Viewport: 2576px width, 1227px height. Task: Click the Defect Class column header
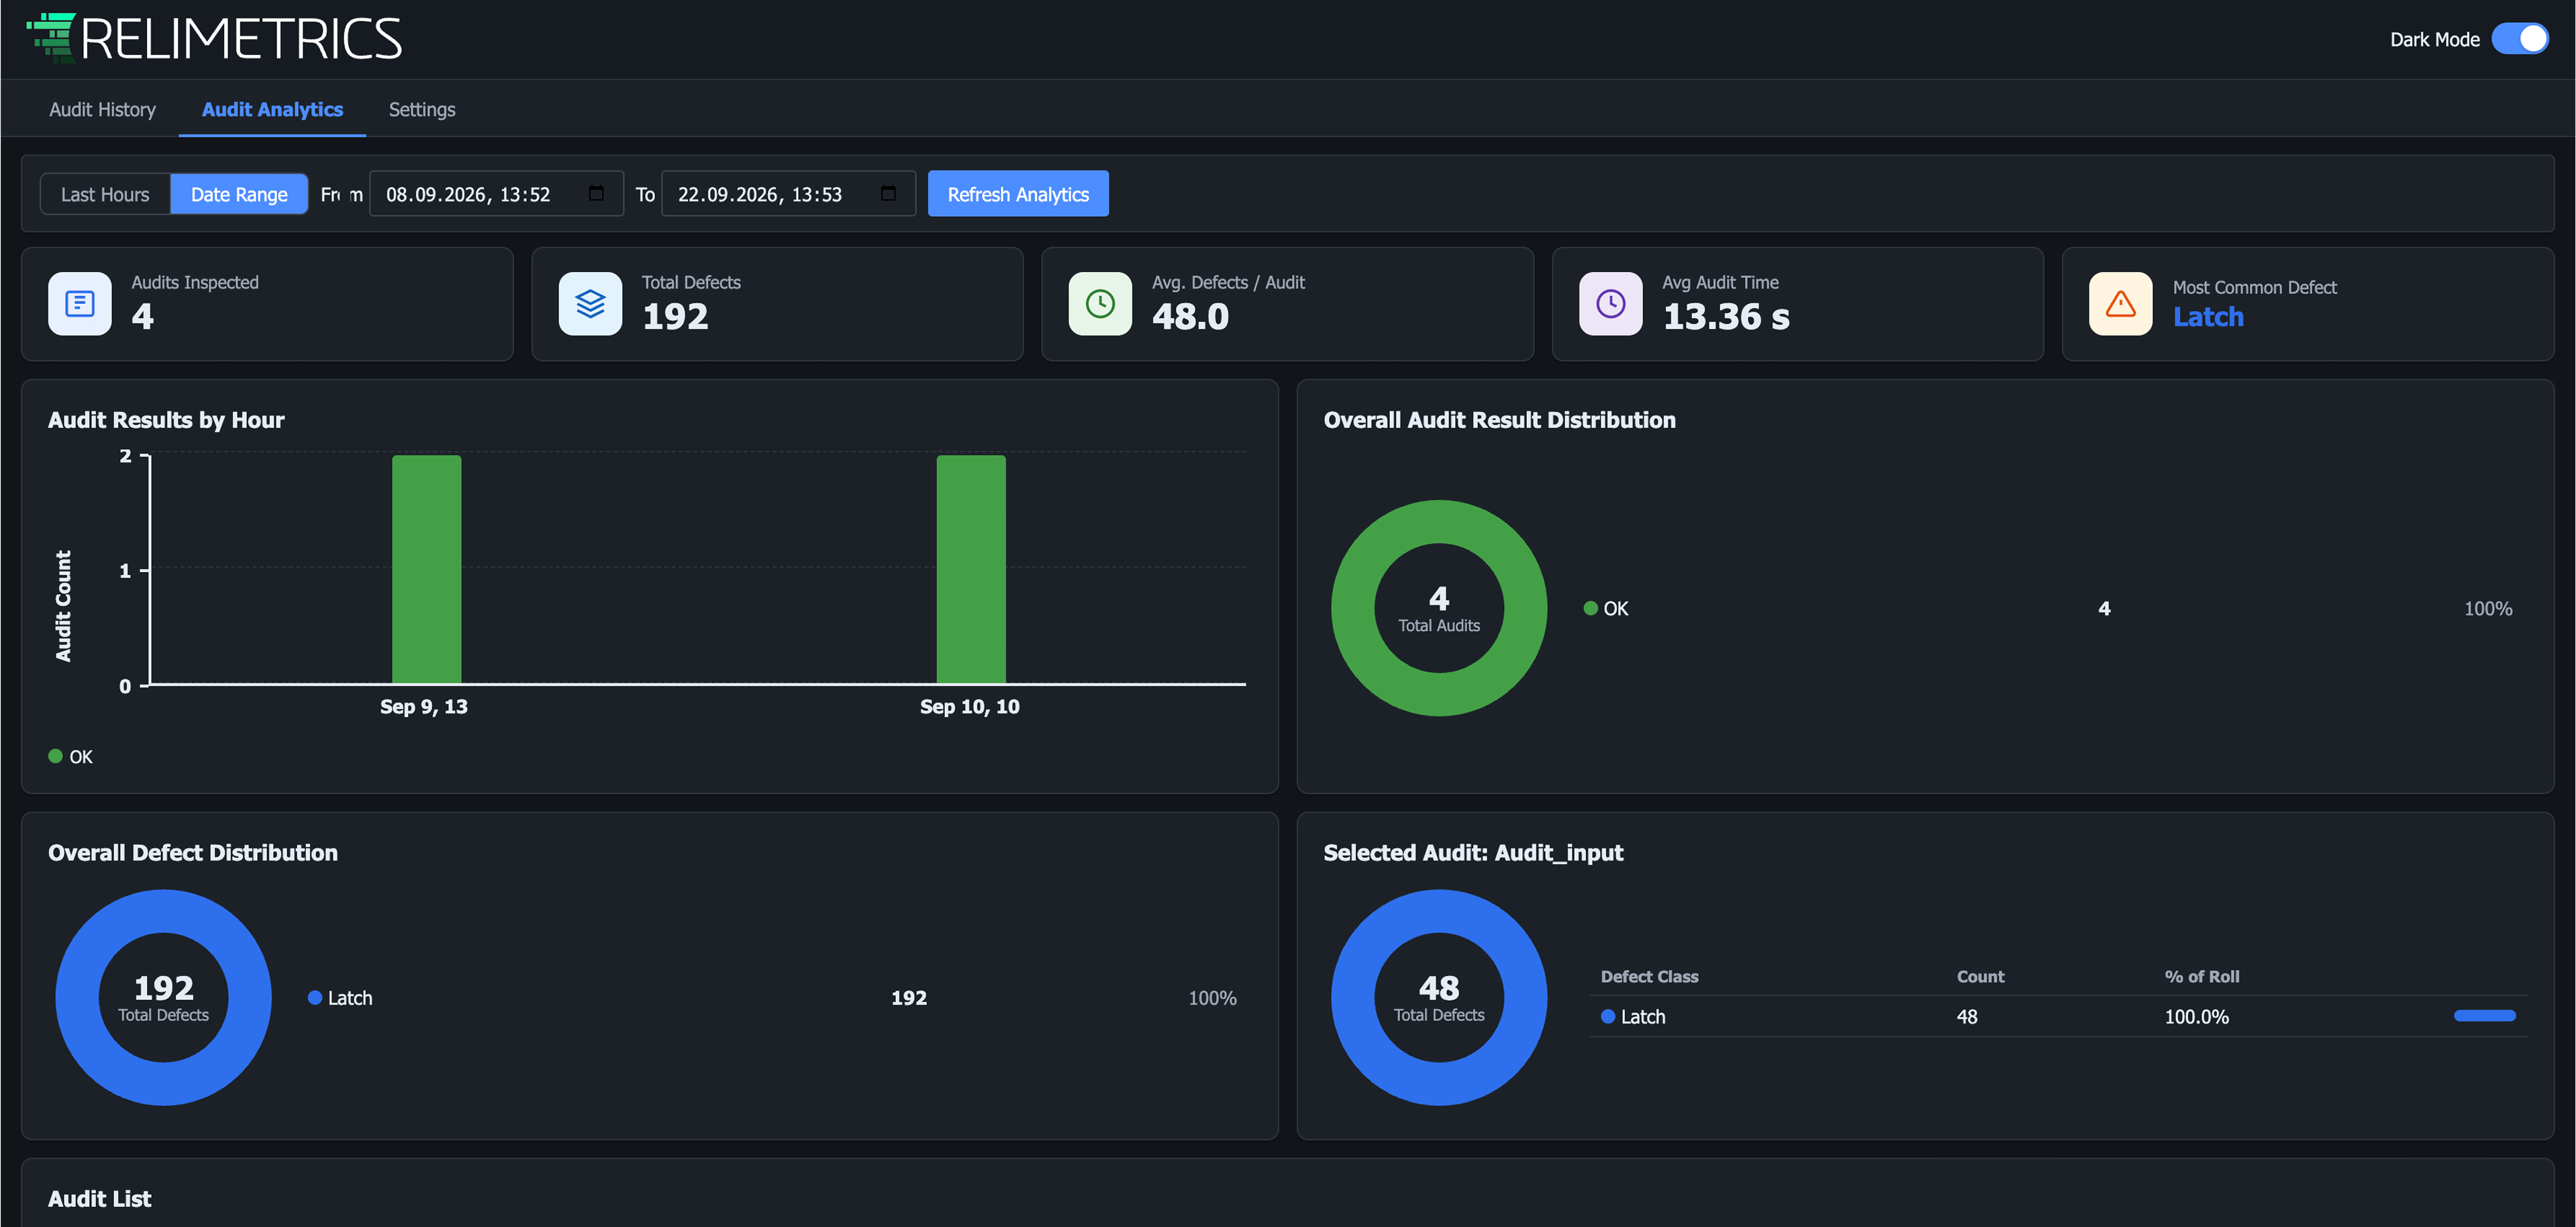1649,976
